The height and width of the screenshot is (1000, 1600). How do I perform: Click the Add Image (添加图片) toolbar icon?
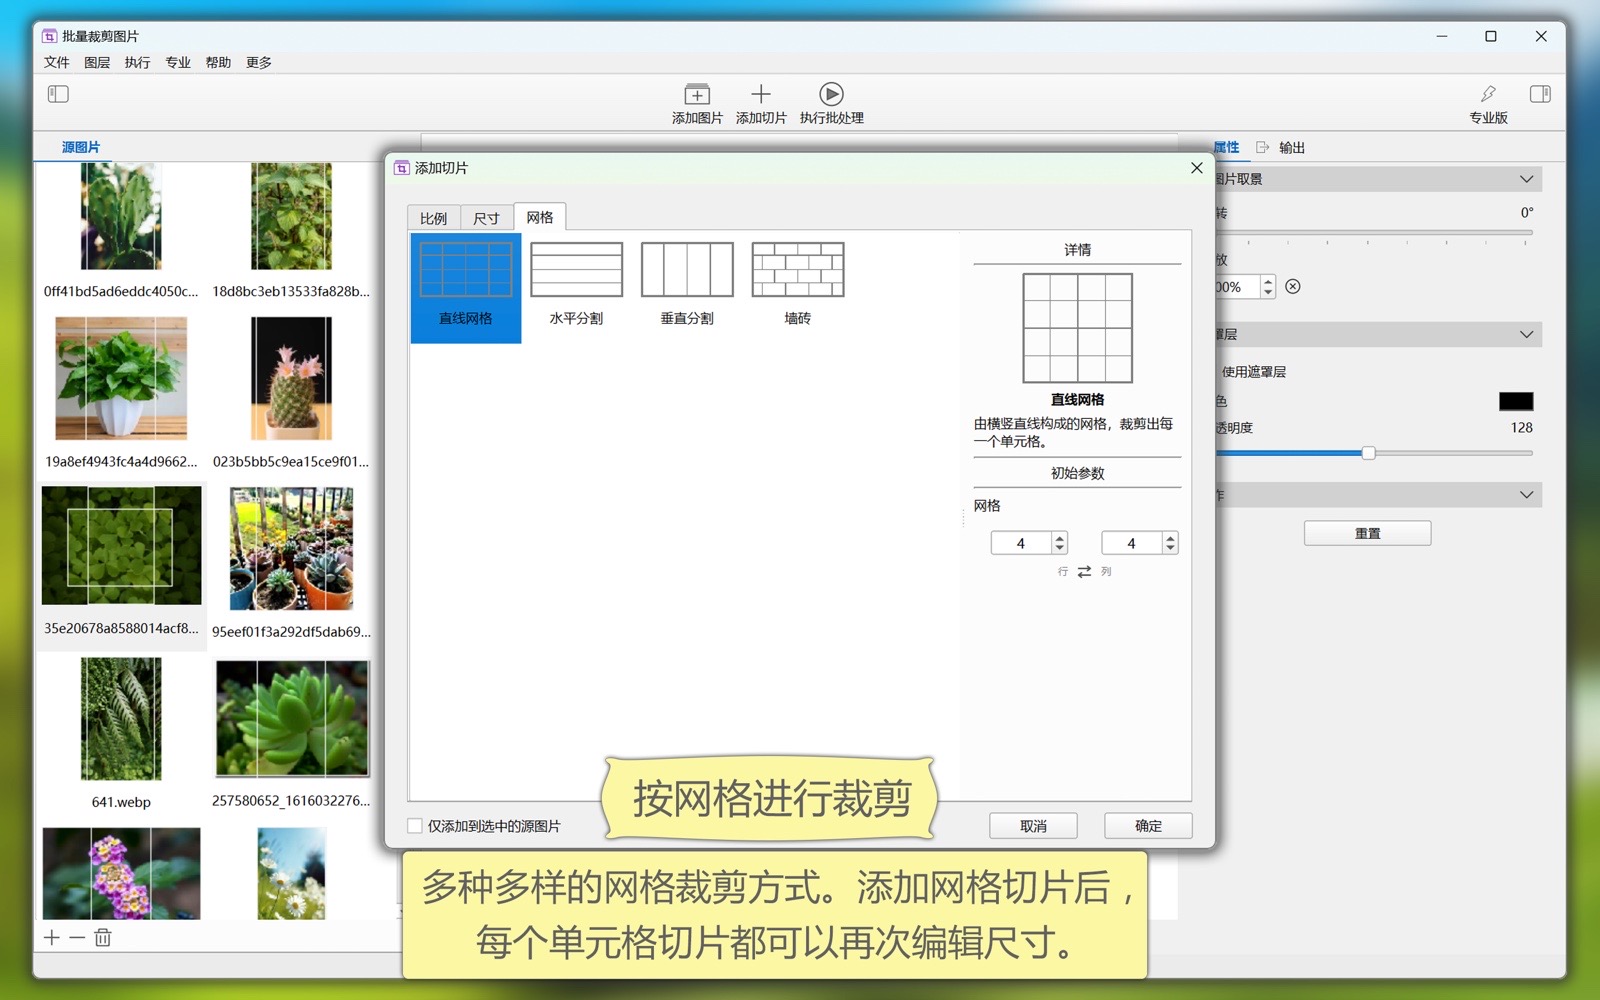click(x=696, y=95)
